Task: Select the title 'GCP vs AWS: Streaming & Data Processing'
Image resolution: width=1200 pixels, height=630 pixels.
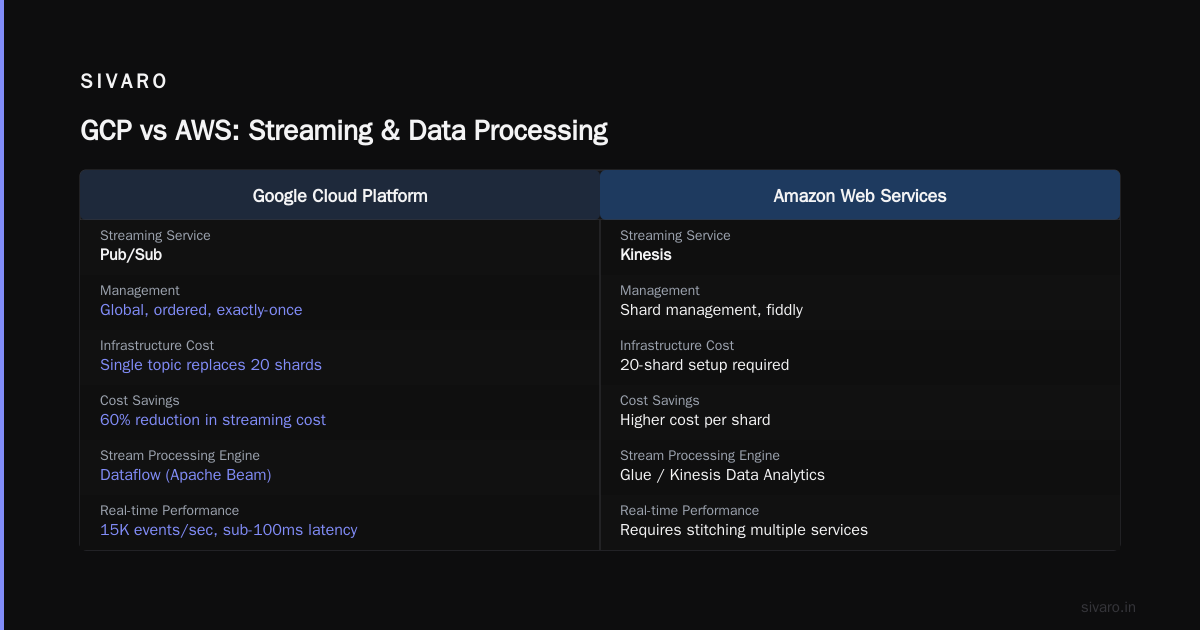Action: 344,131
